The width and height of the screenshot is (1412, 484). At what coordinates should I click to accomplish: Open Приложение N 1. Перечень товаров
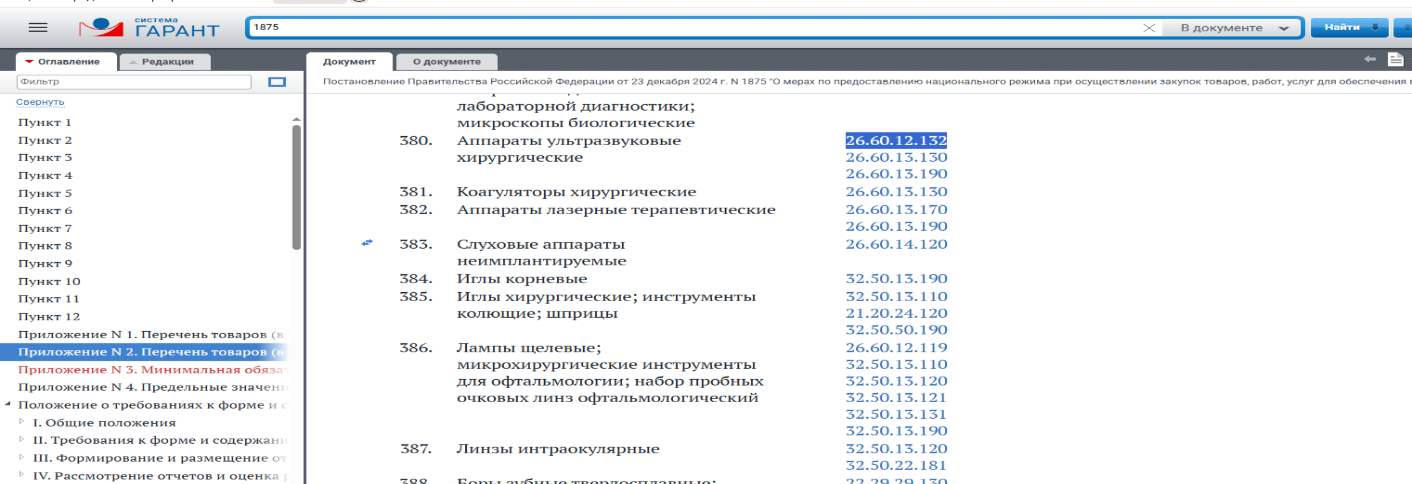(153, 333)
